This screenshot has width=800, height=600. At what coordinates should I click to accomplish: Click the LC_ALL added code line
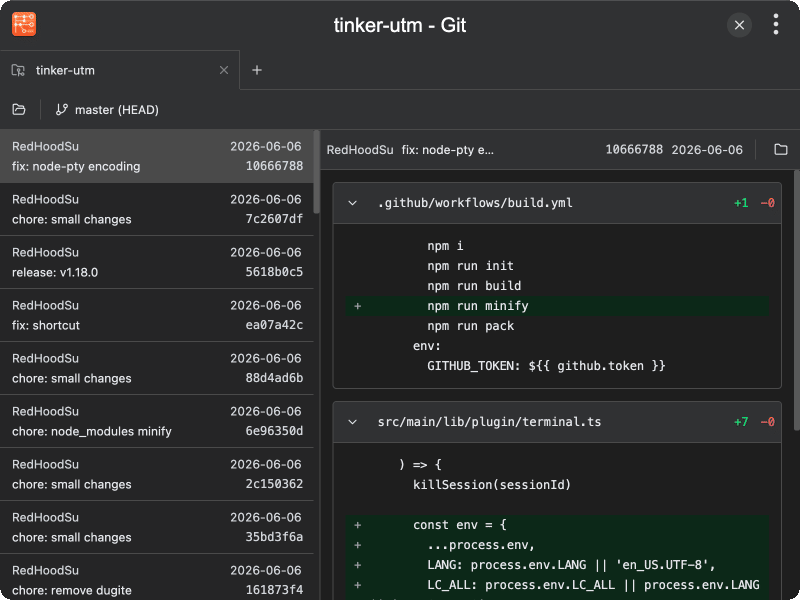click(x=557, y=585)
